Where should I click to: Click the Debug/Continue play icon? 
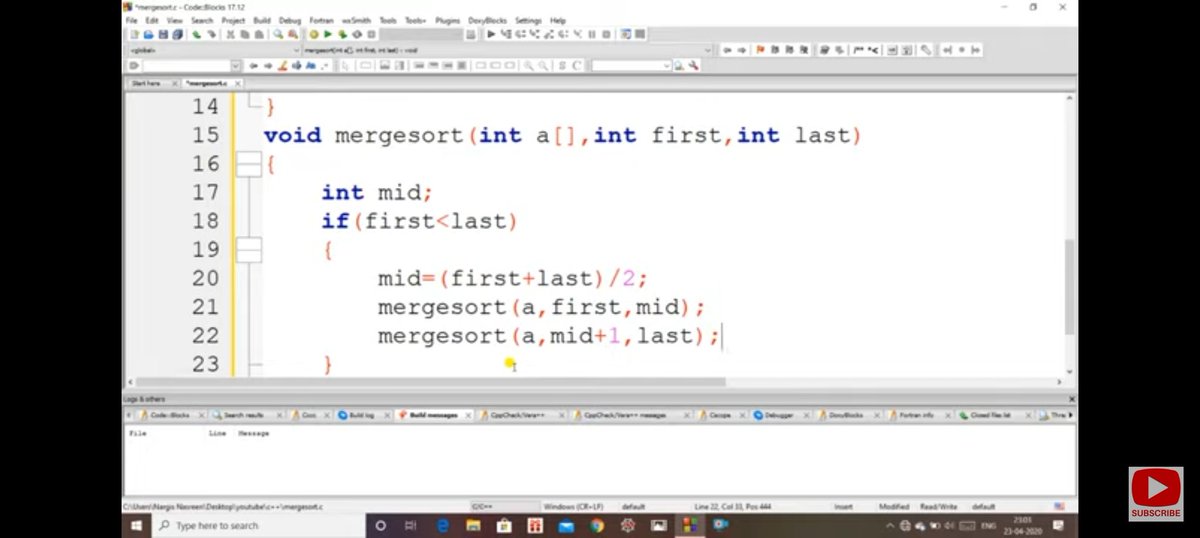[x=492, y=34]
